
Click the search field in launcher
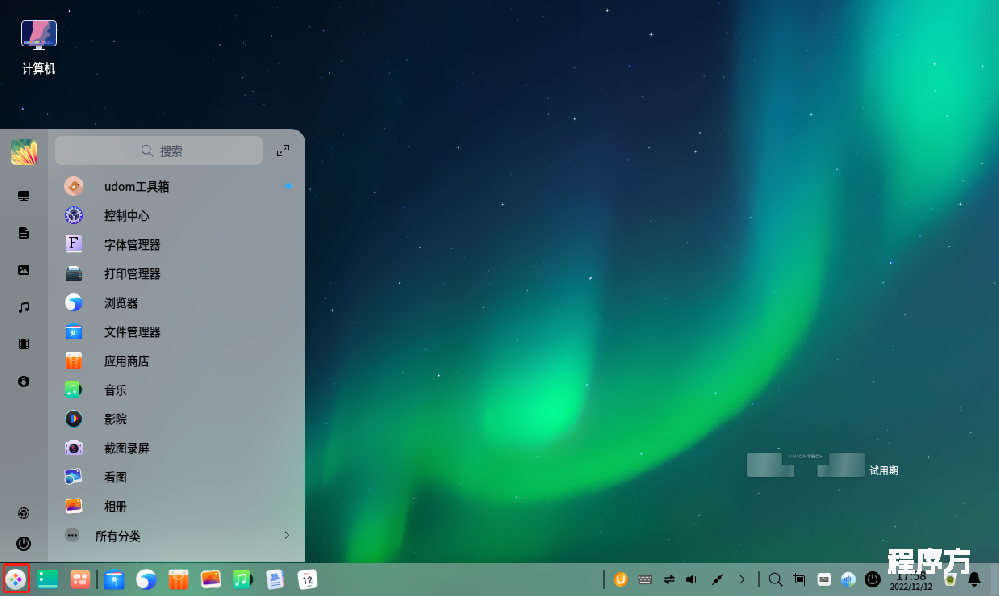pyautogui.click(x=159, y=150)
